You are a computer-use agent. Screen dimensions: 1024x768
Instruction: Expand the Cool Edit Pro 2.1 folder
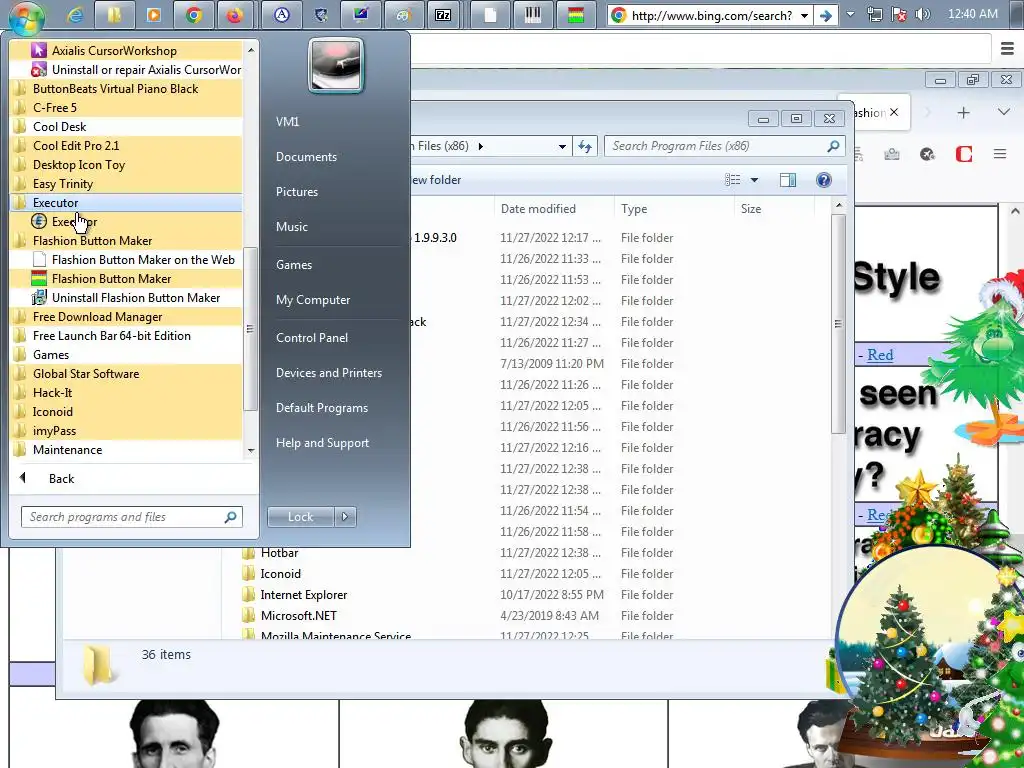[x=126, y=146]
